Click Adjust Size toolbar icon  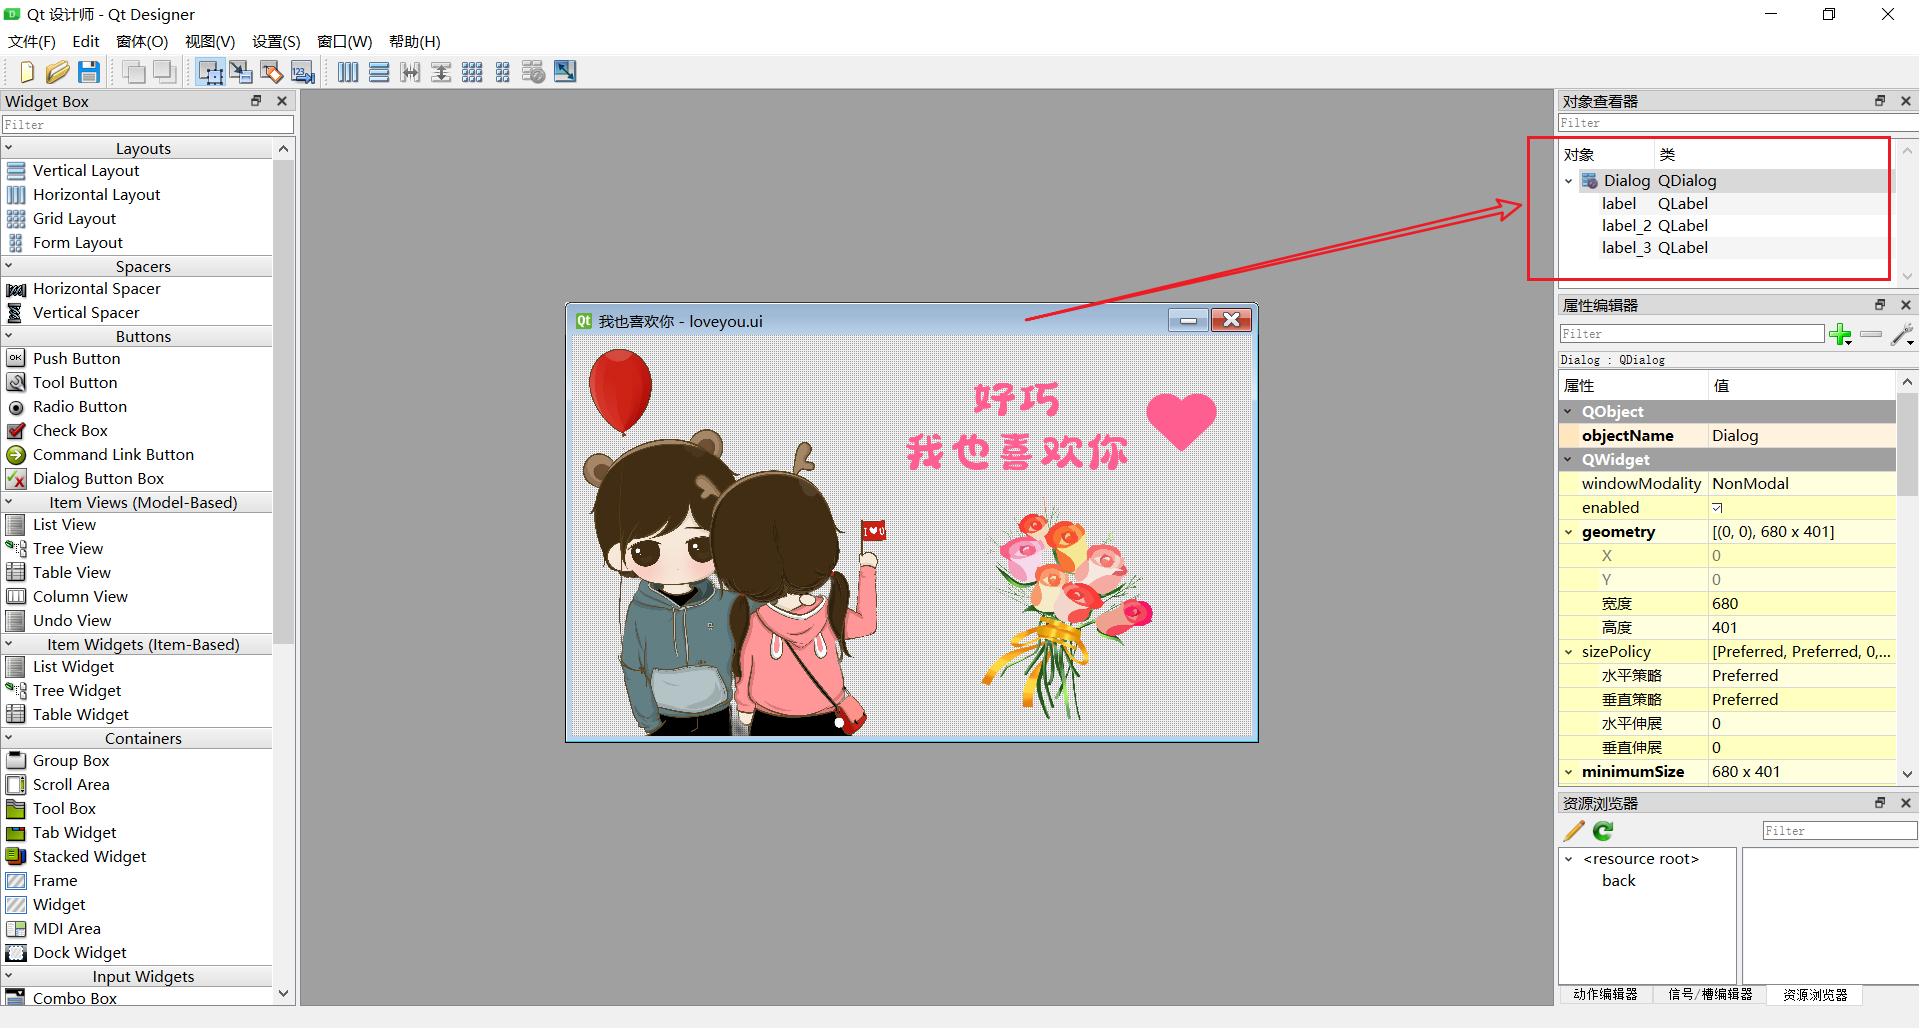[x=565, y=72]
